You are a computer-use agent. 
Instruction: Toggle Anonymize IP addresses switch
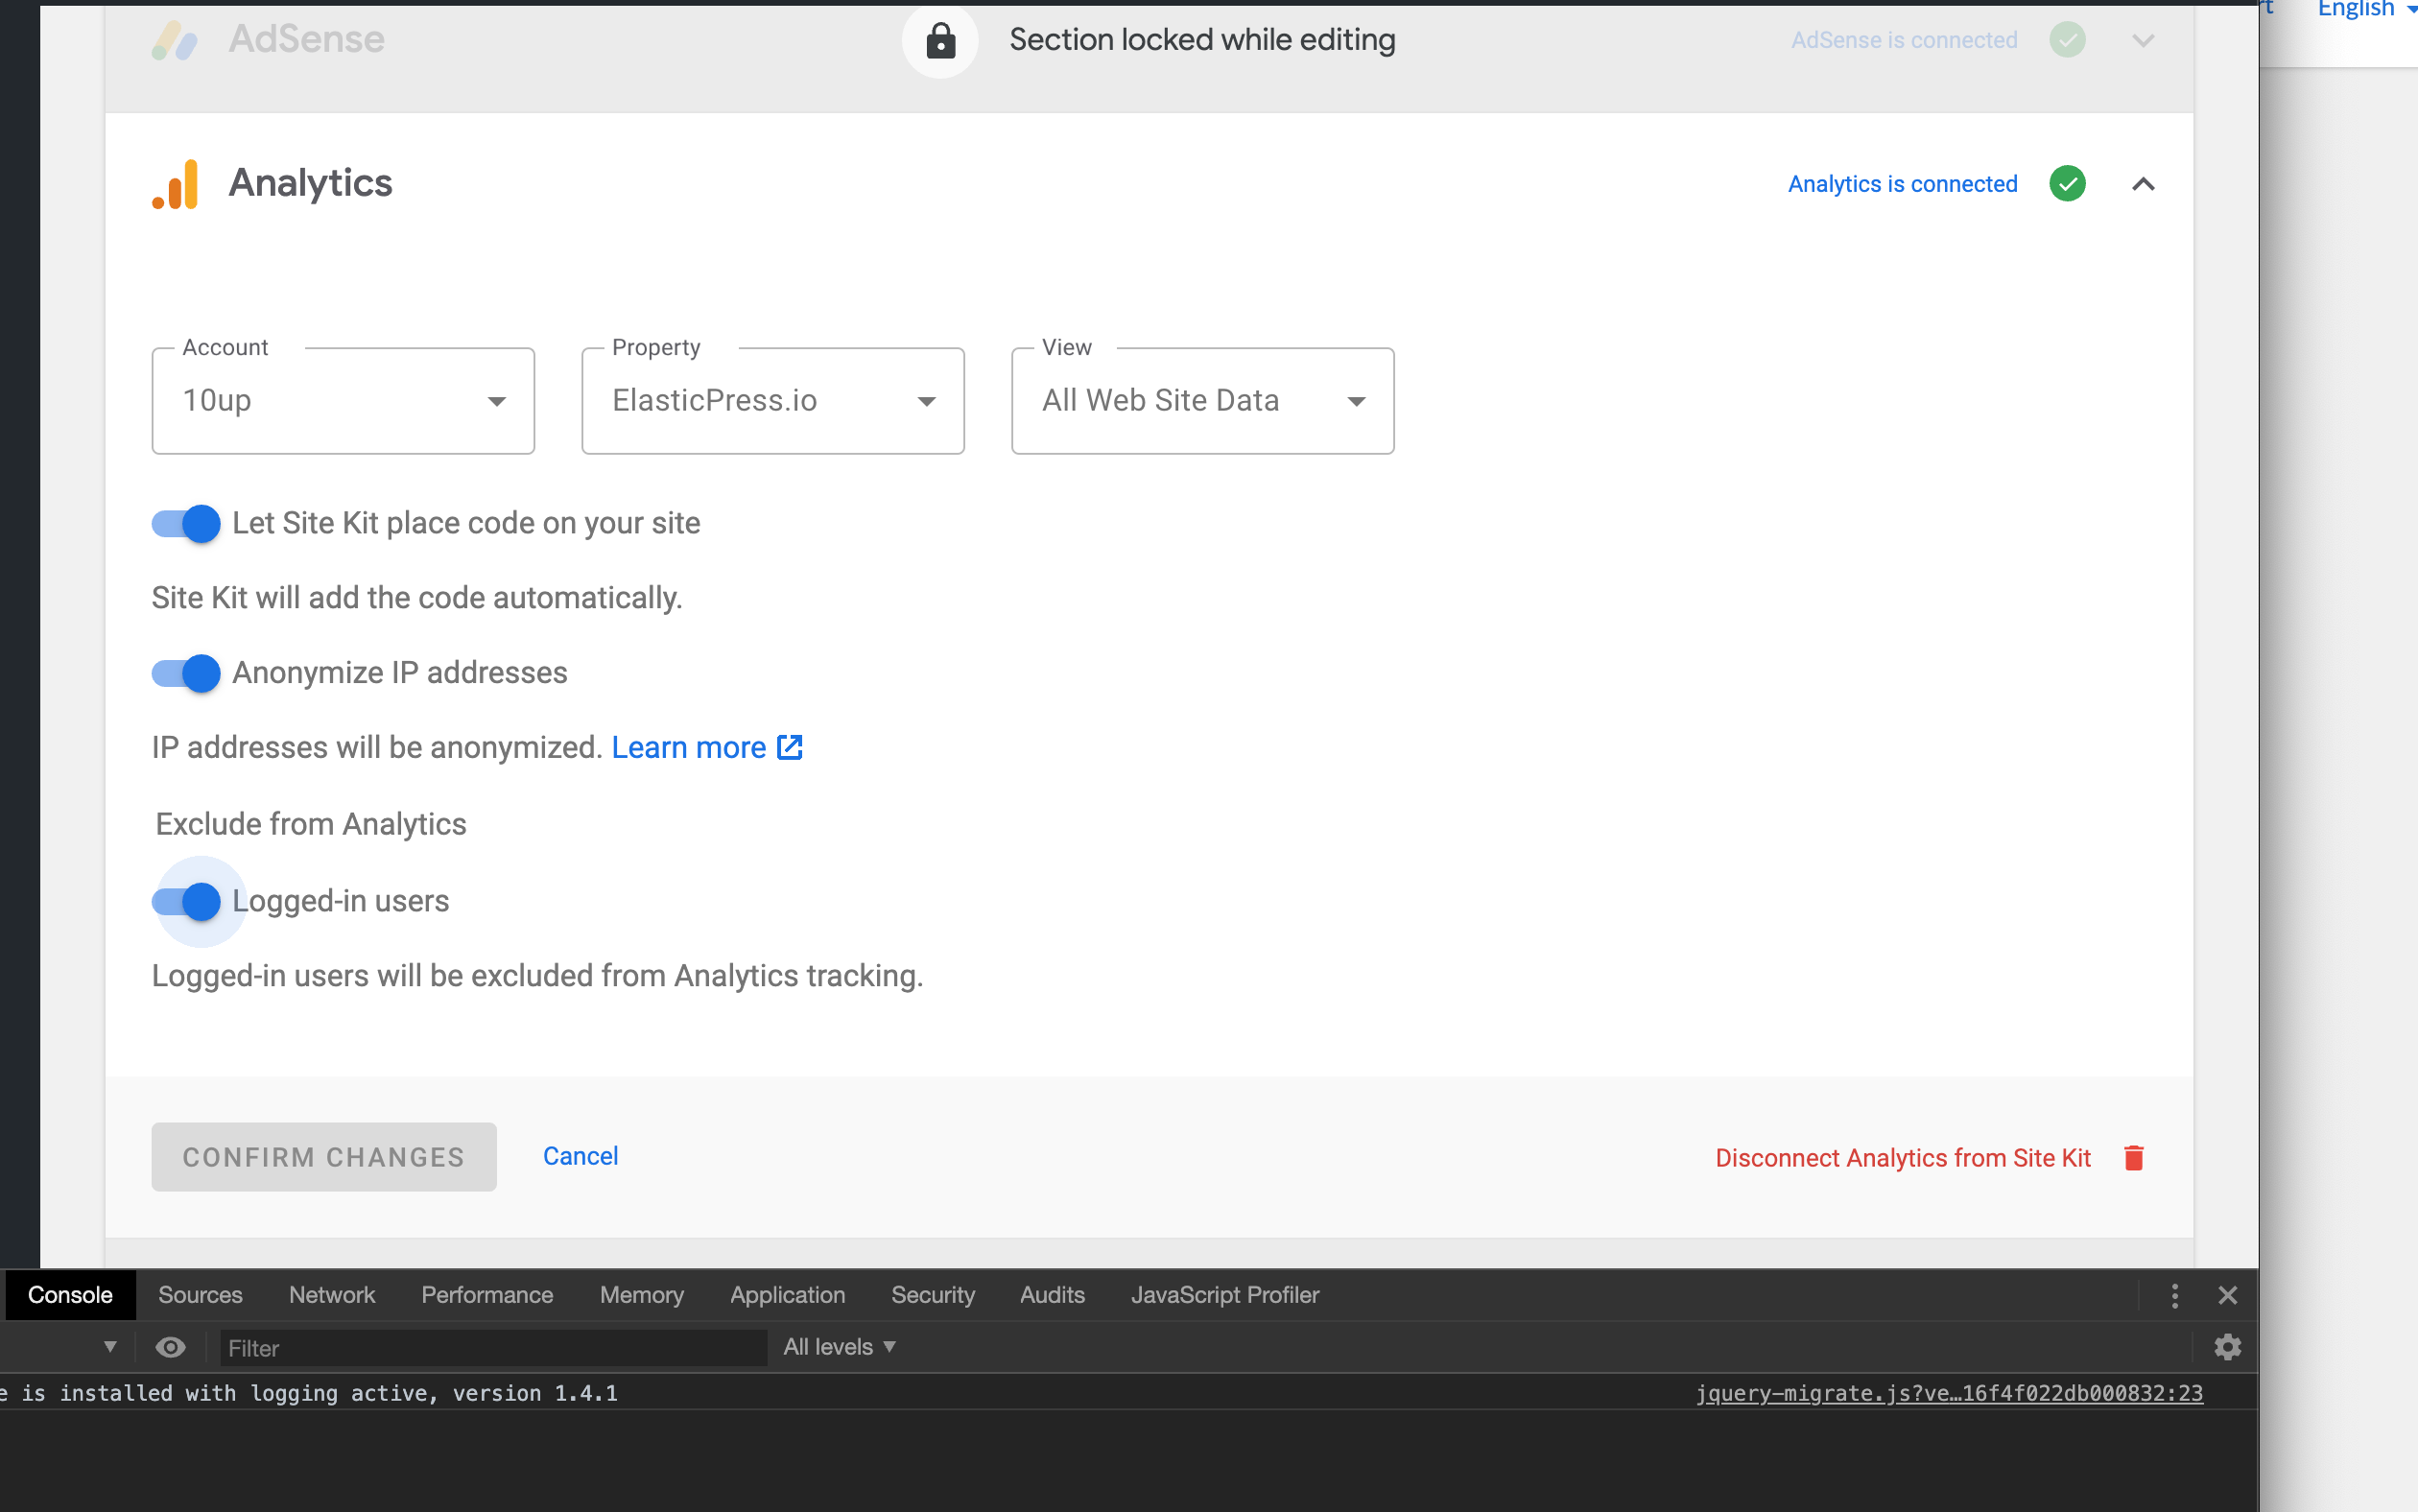[x=186, y=673]
